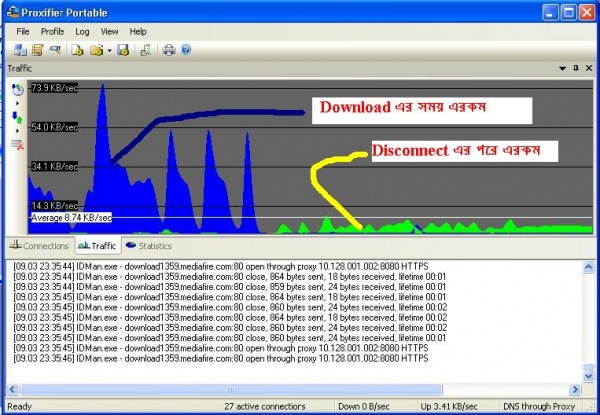Open the Help menu

coord(138,32)
